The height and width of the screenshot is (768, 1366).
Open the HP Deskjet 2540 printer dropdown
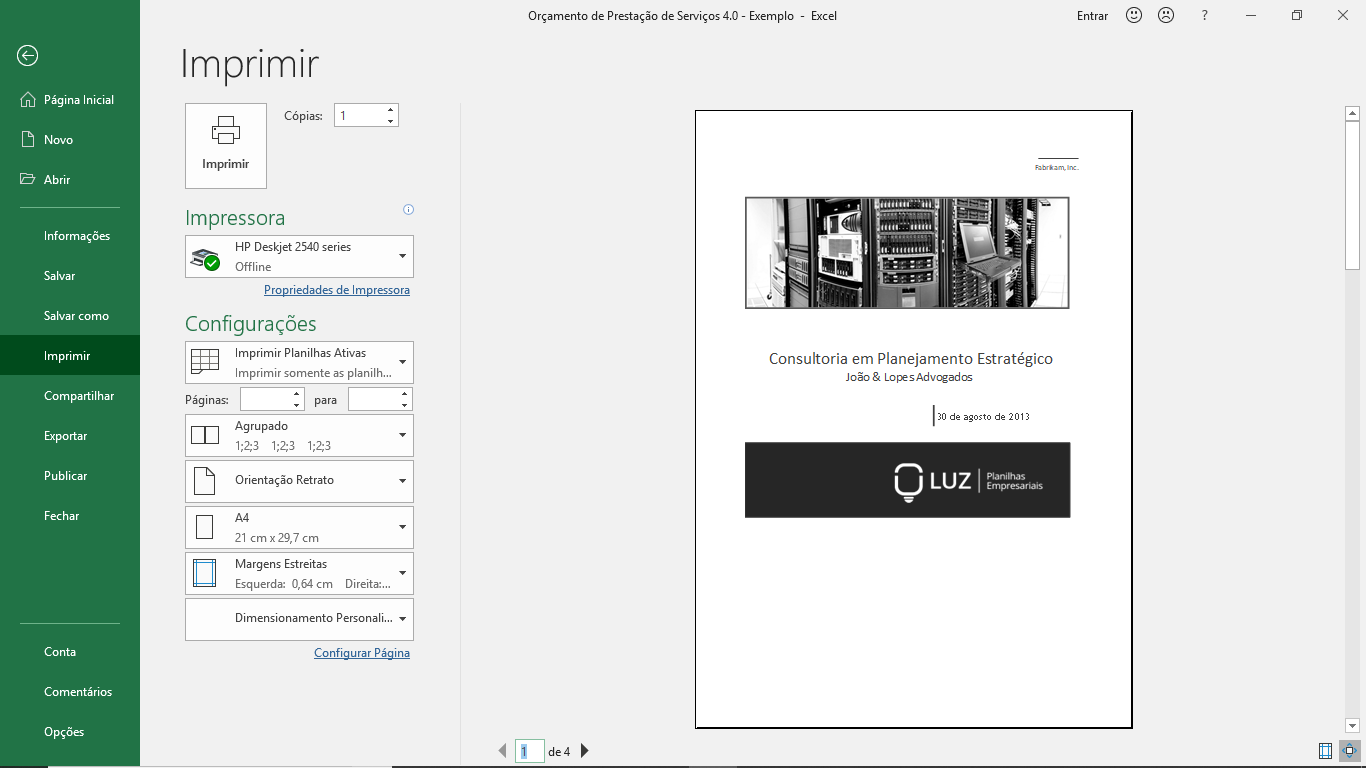299,257
